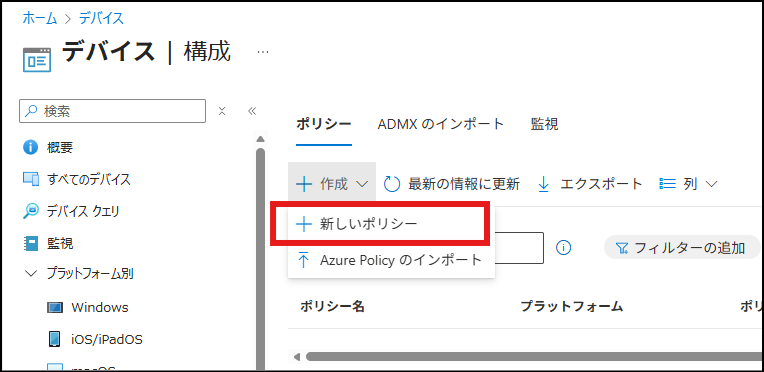Click the 概要 info icon
The image size is (764, 372).
coord(30,147)
